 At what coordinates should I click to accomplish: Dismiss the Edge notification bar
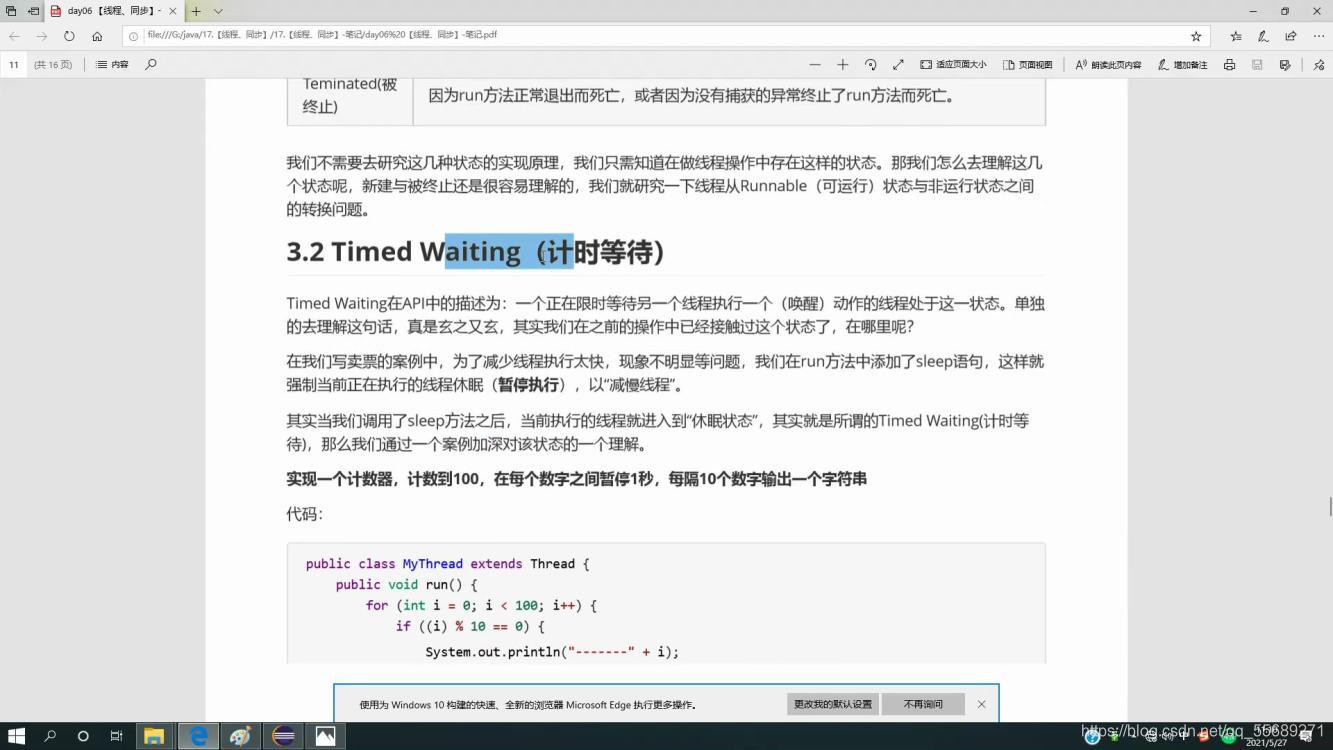pos(981,704)
